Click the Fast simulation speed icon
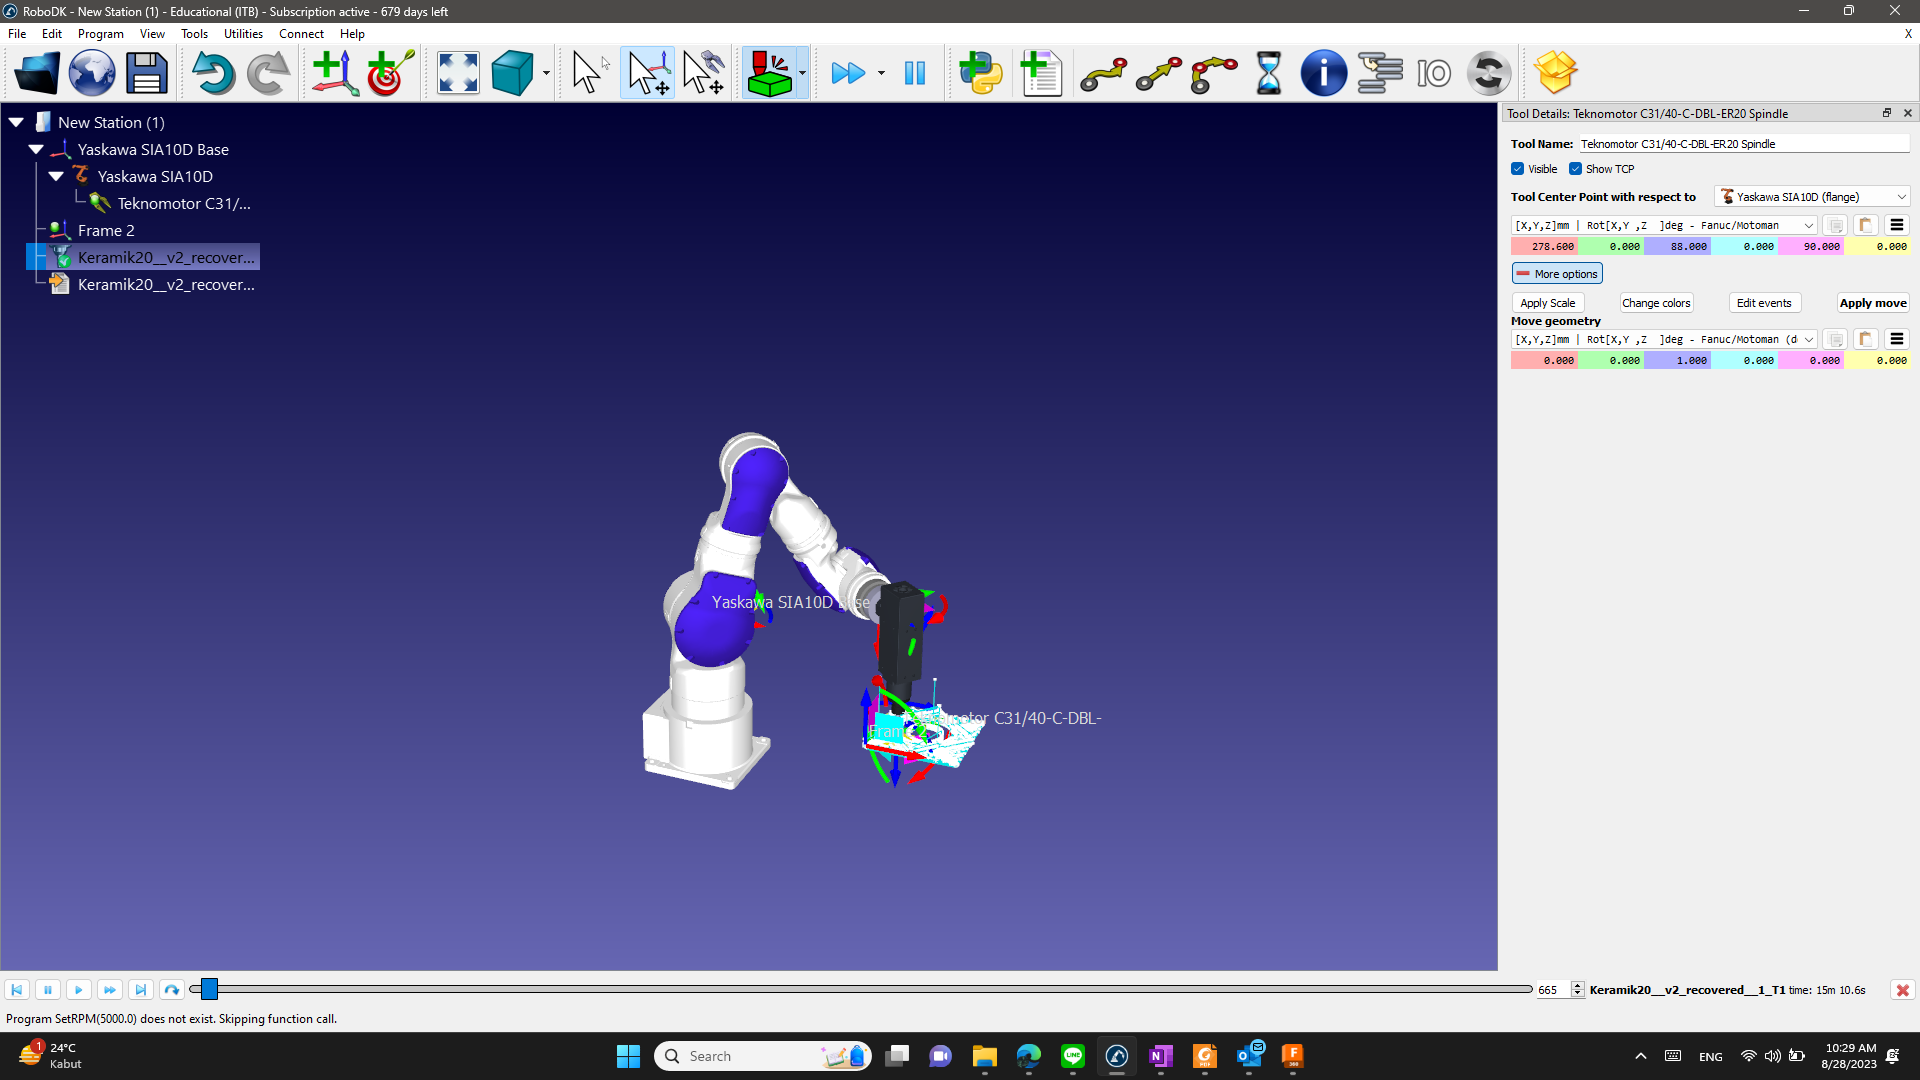This screenshot has width=1920, height=1080. [x=848, y=73]
